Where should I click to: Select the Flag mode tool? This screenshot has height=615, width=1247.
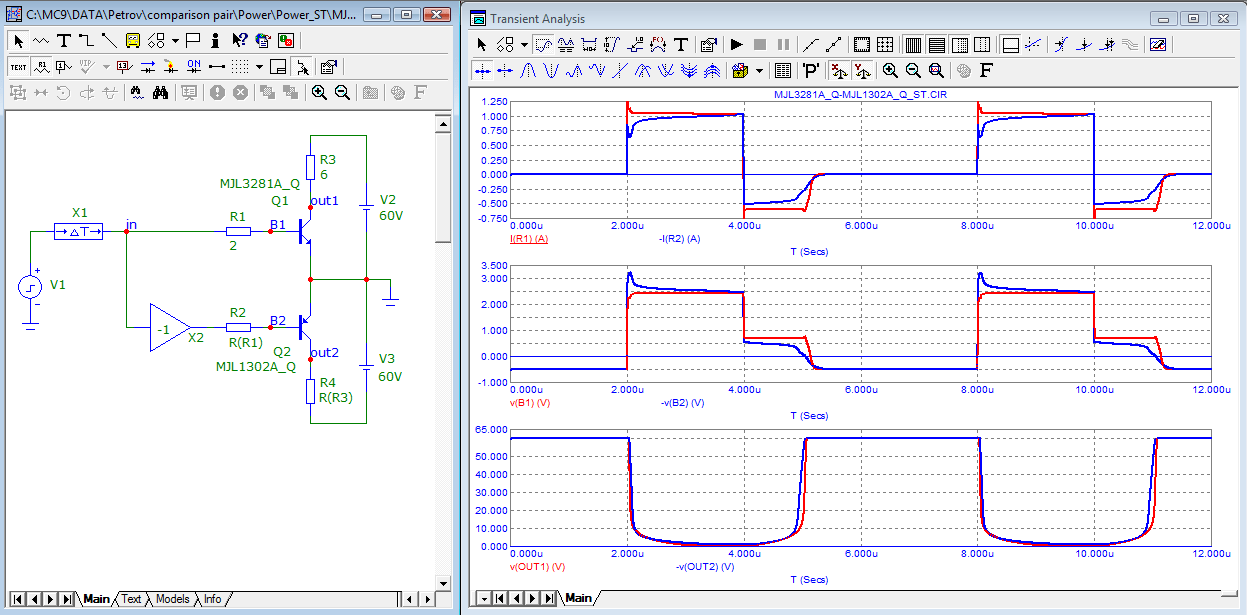point(193,40)
